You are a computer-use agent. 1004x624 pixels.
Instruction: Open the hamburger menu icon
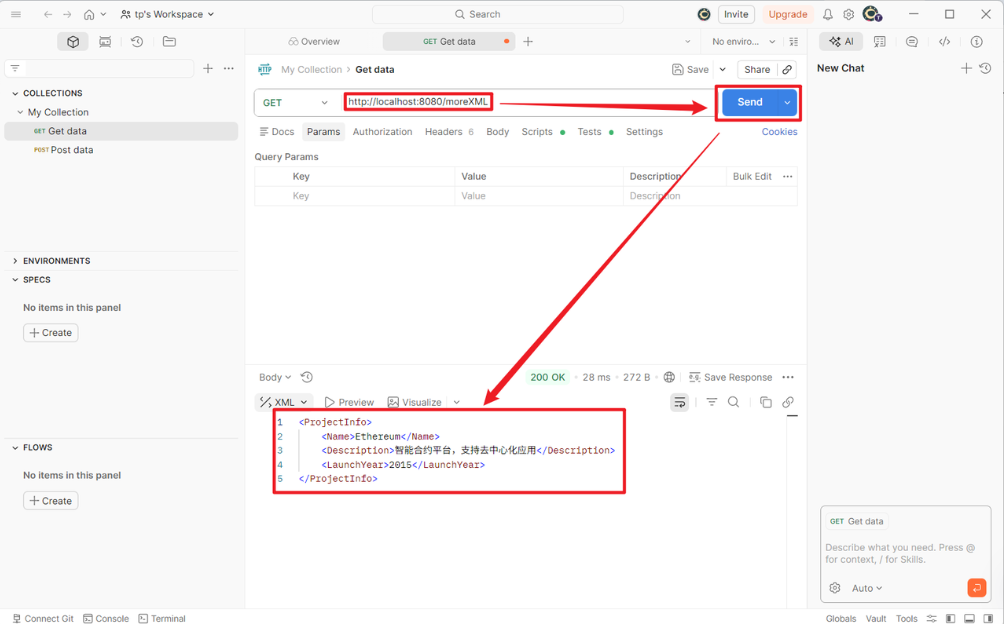16,14
